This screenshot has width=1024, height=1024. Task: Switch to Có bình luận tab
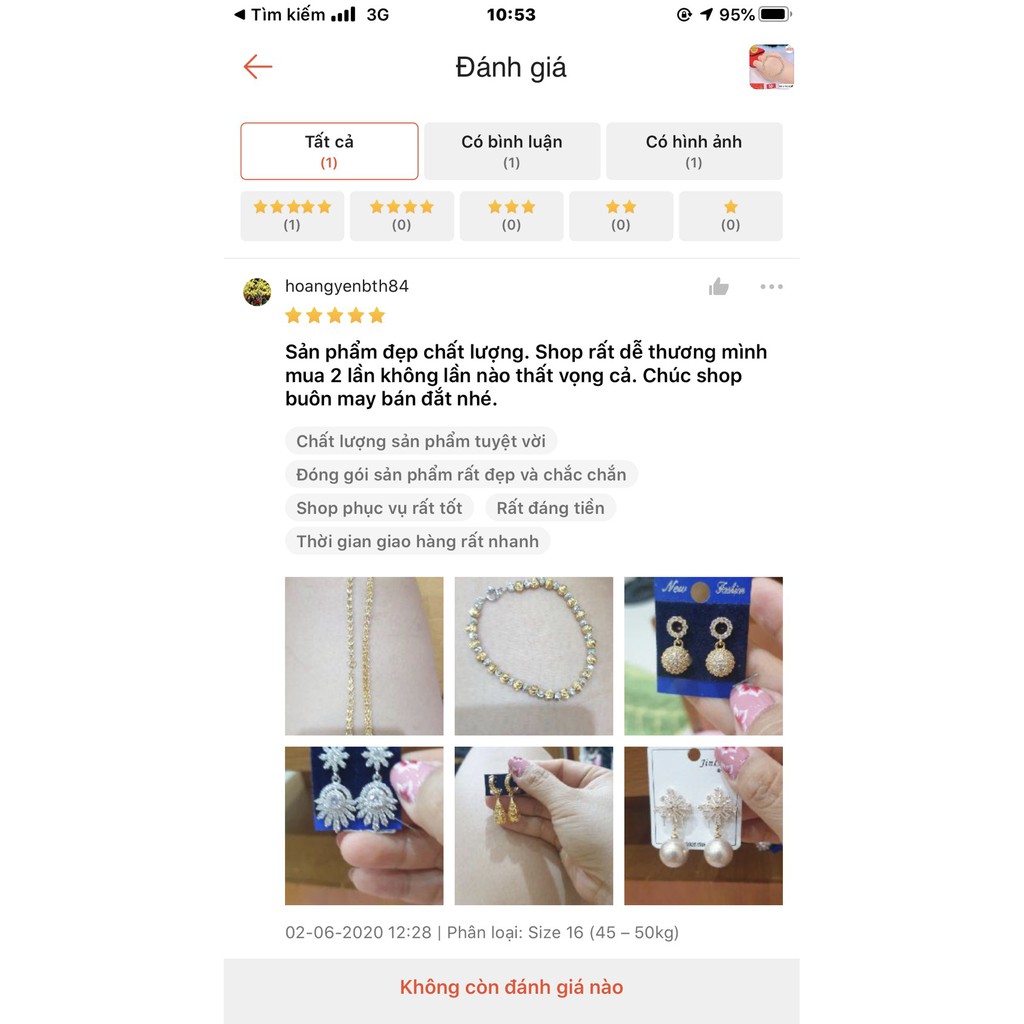click(512, 151)
